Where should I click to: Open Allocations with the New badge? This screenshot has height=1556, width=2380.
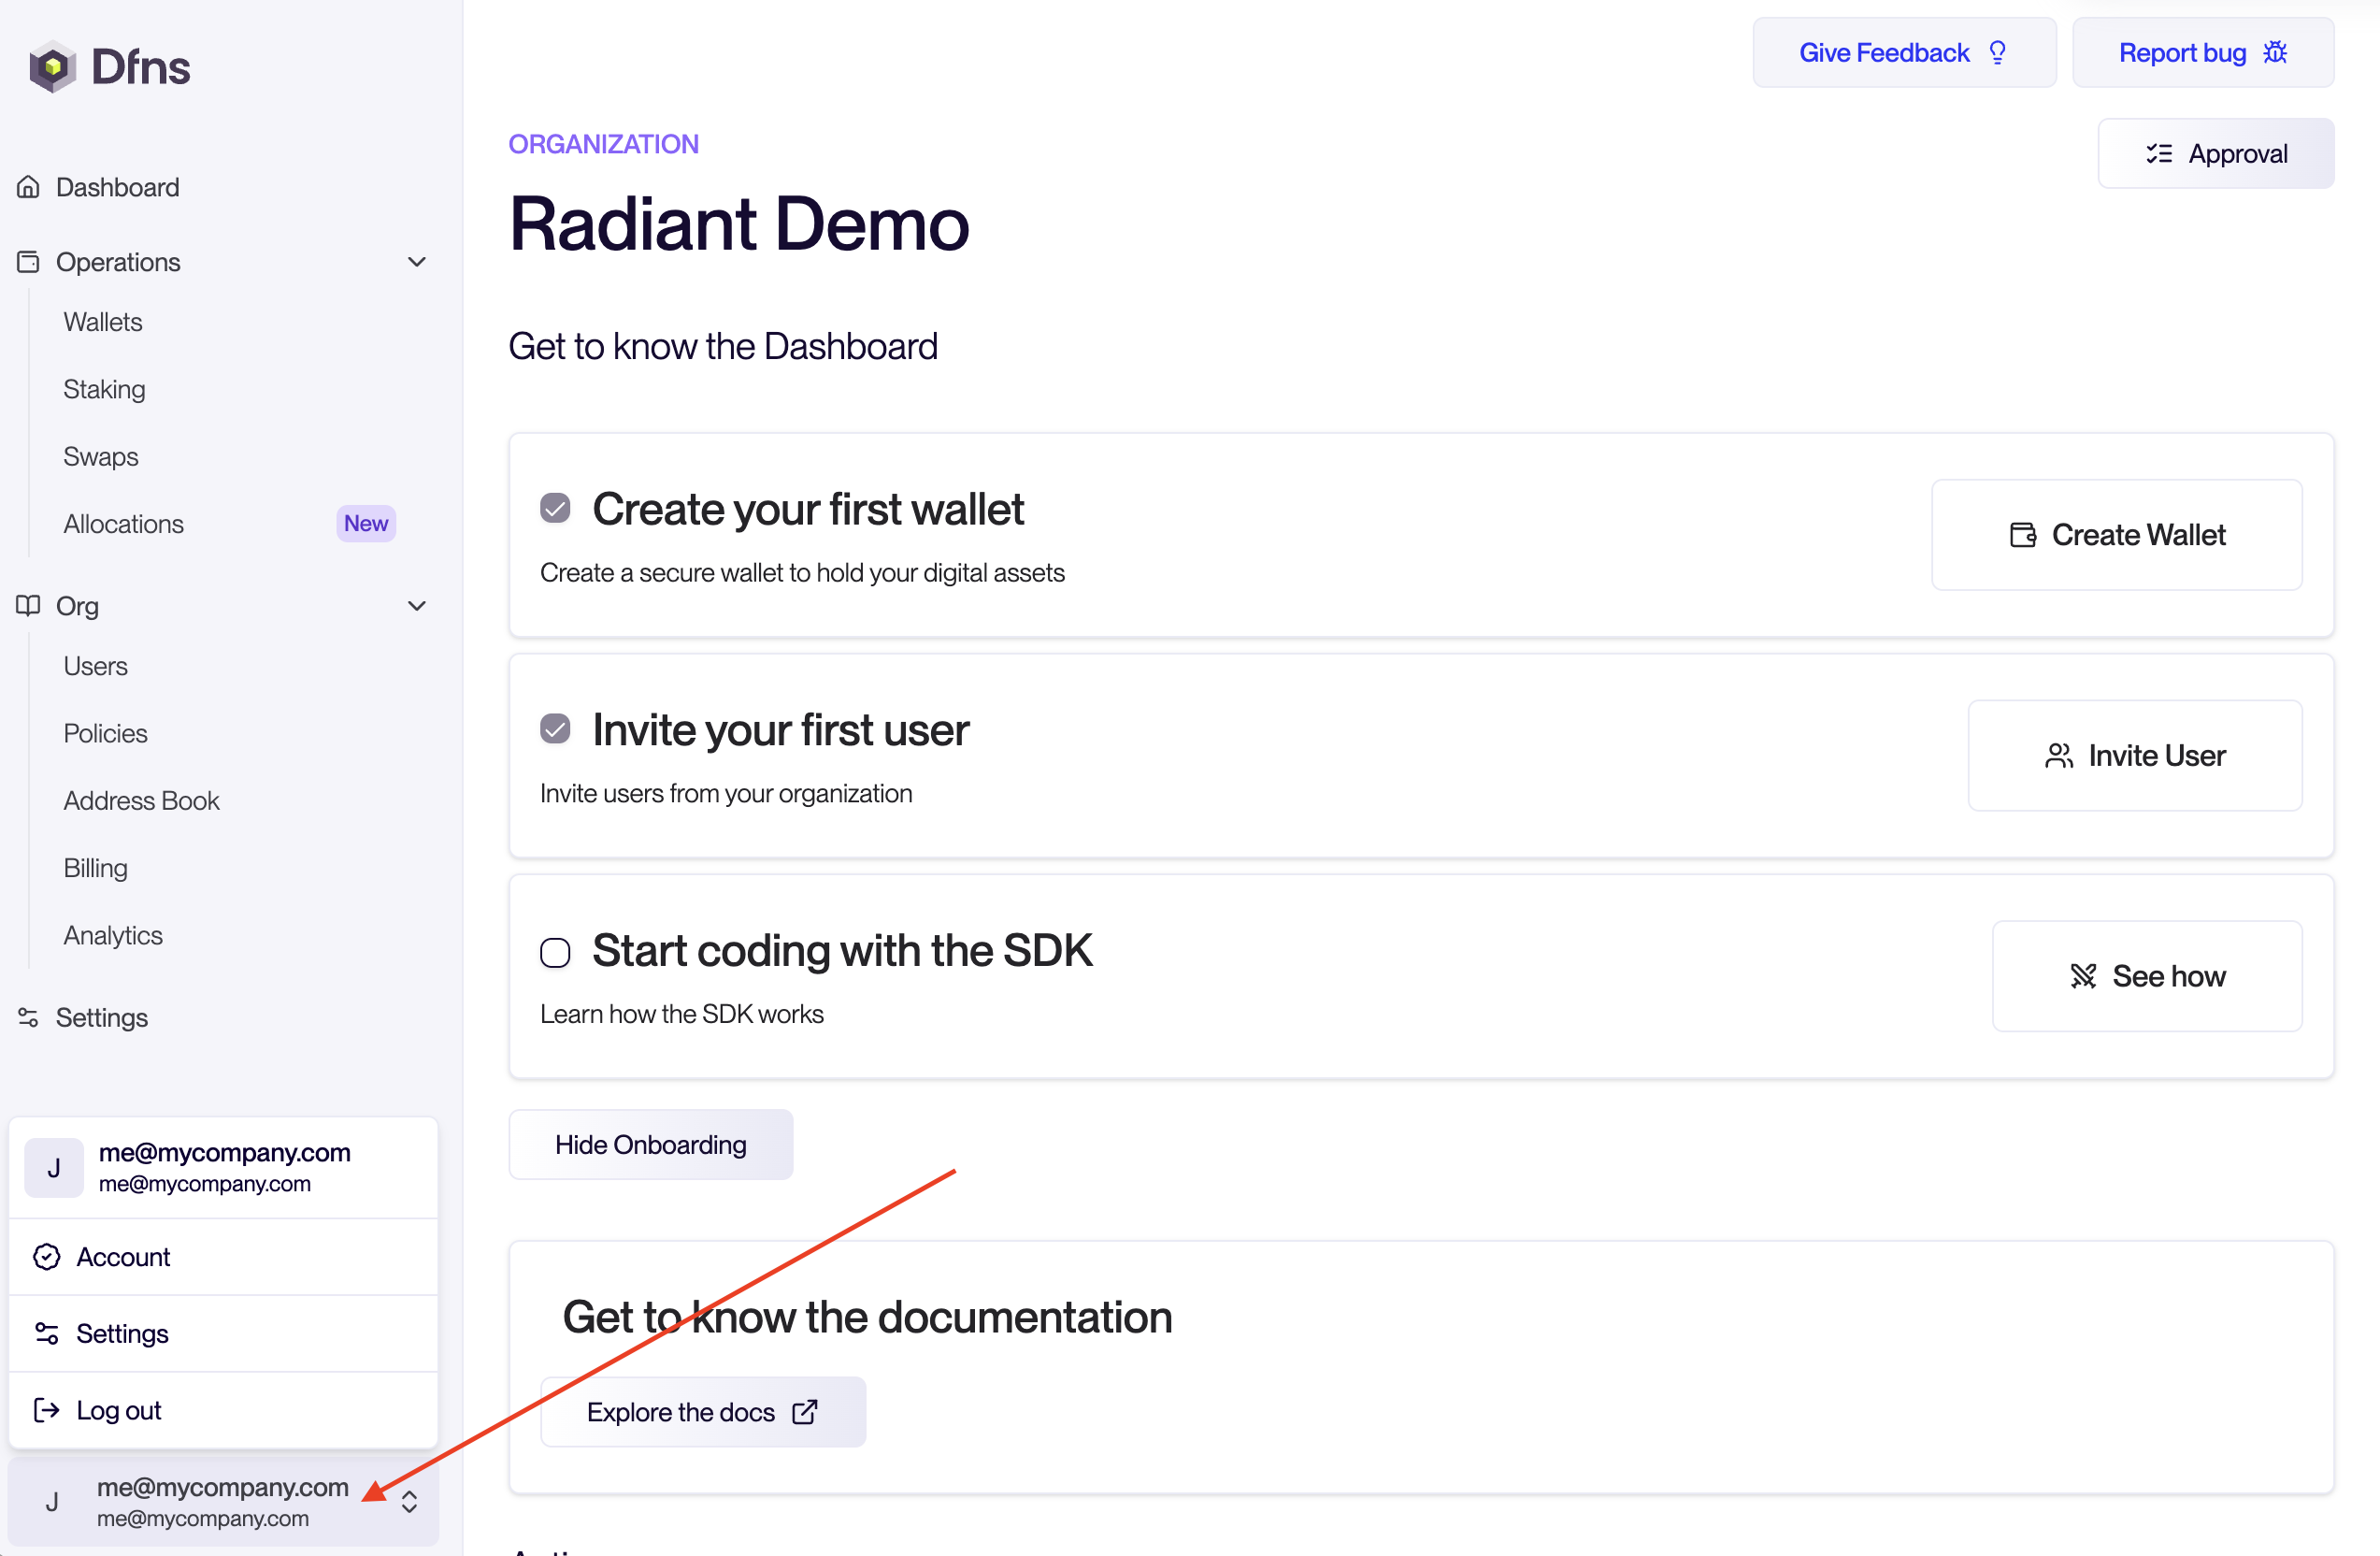(124, 524)
